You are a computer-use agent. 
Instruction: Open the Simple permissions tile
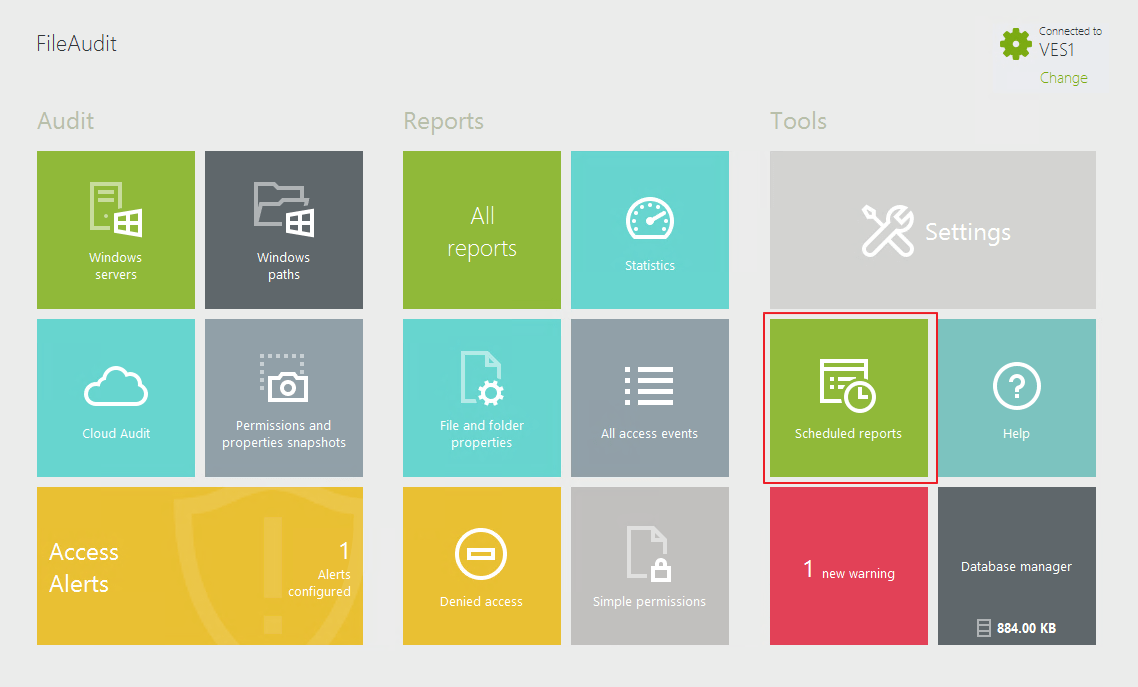(650, 566)
